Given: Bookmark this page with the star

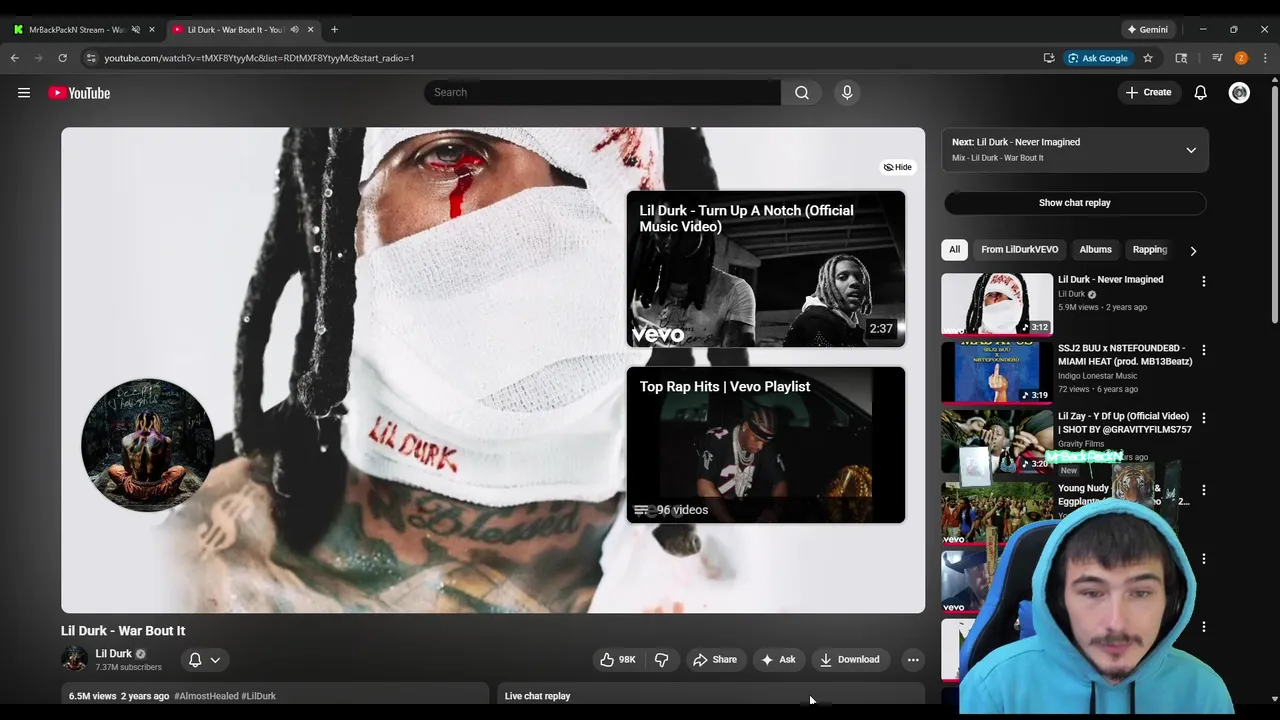Looking at the screenshot, I should pyautogui.click(x=1148, y=58).
